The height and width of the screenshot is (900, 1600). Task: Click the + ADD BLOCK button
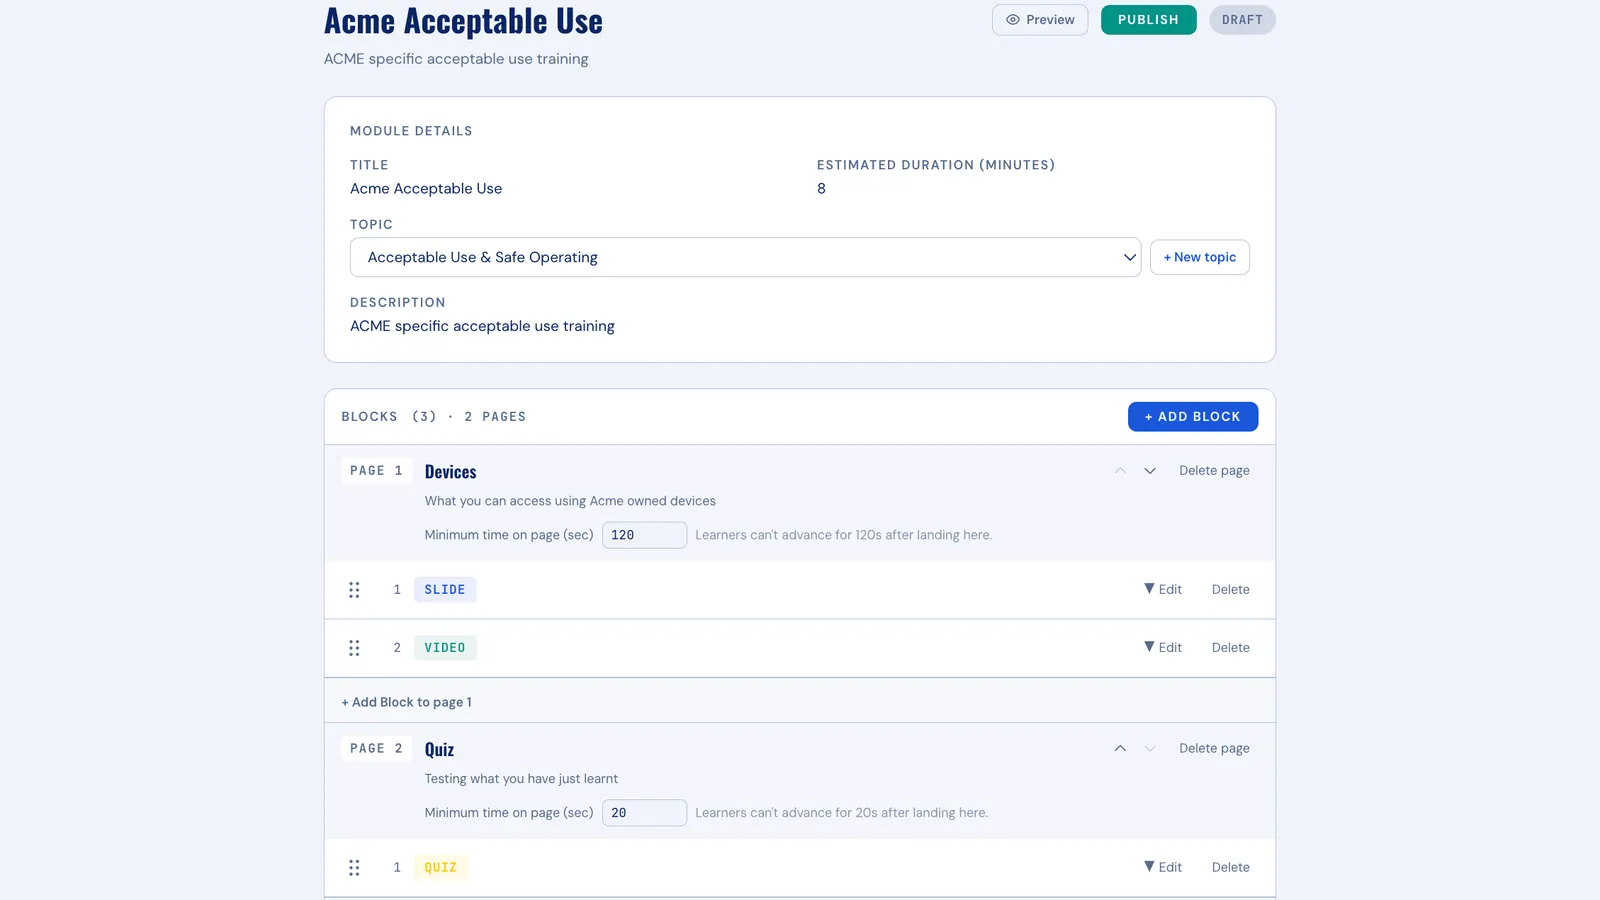1192,417
